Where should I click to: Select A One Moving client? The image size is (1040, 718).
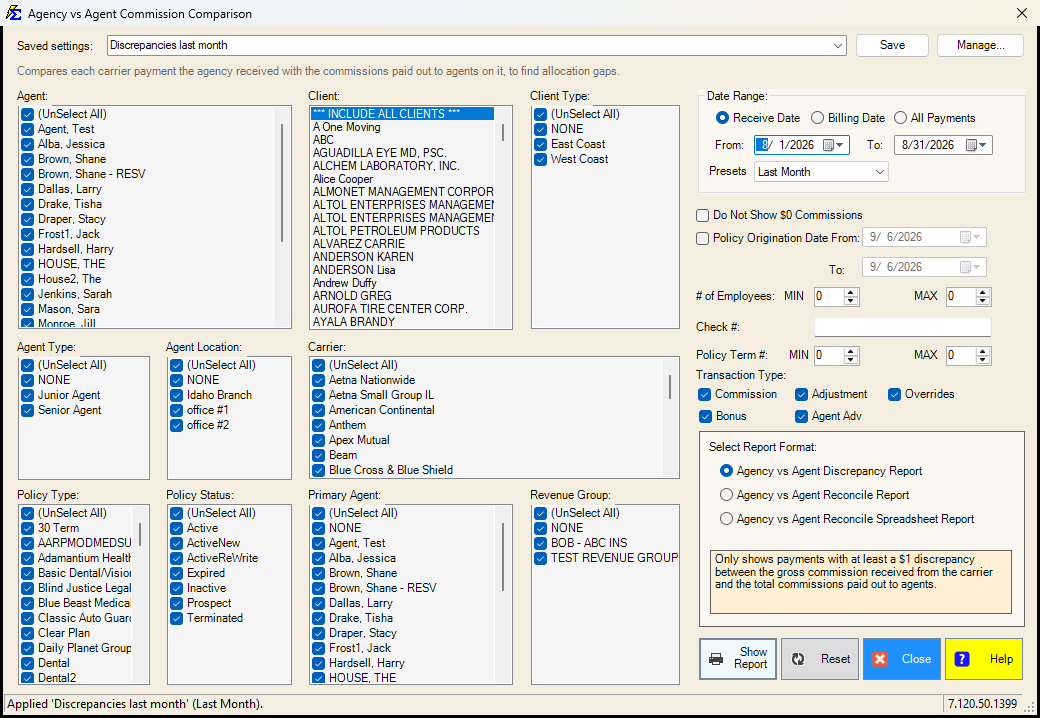(x=403, y=127)
